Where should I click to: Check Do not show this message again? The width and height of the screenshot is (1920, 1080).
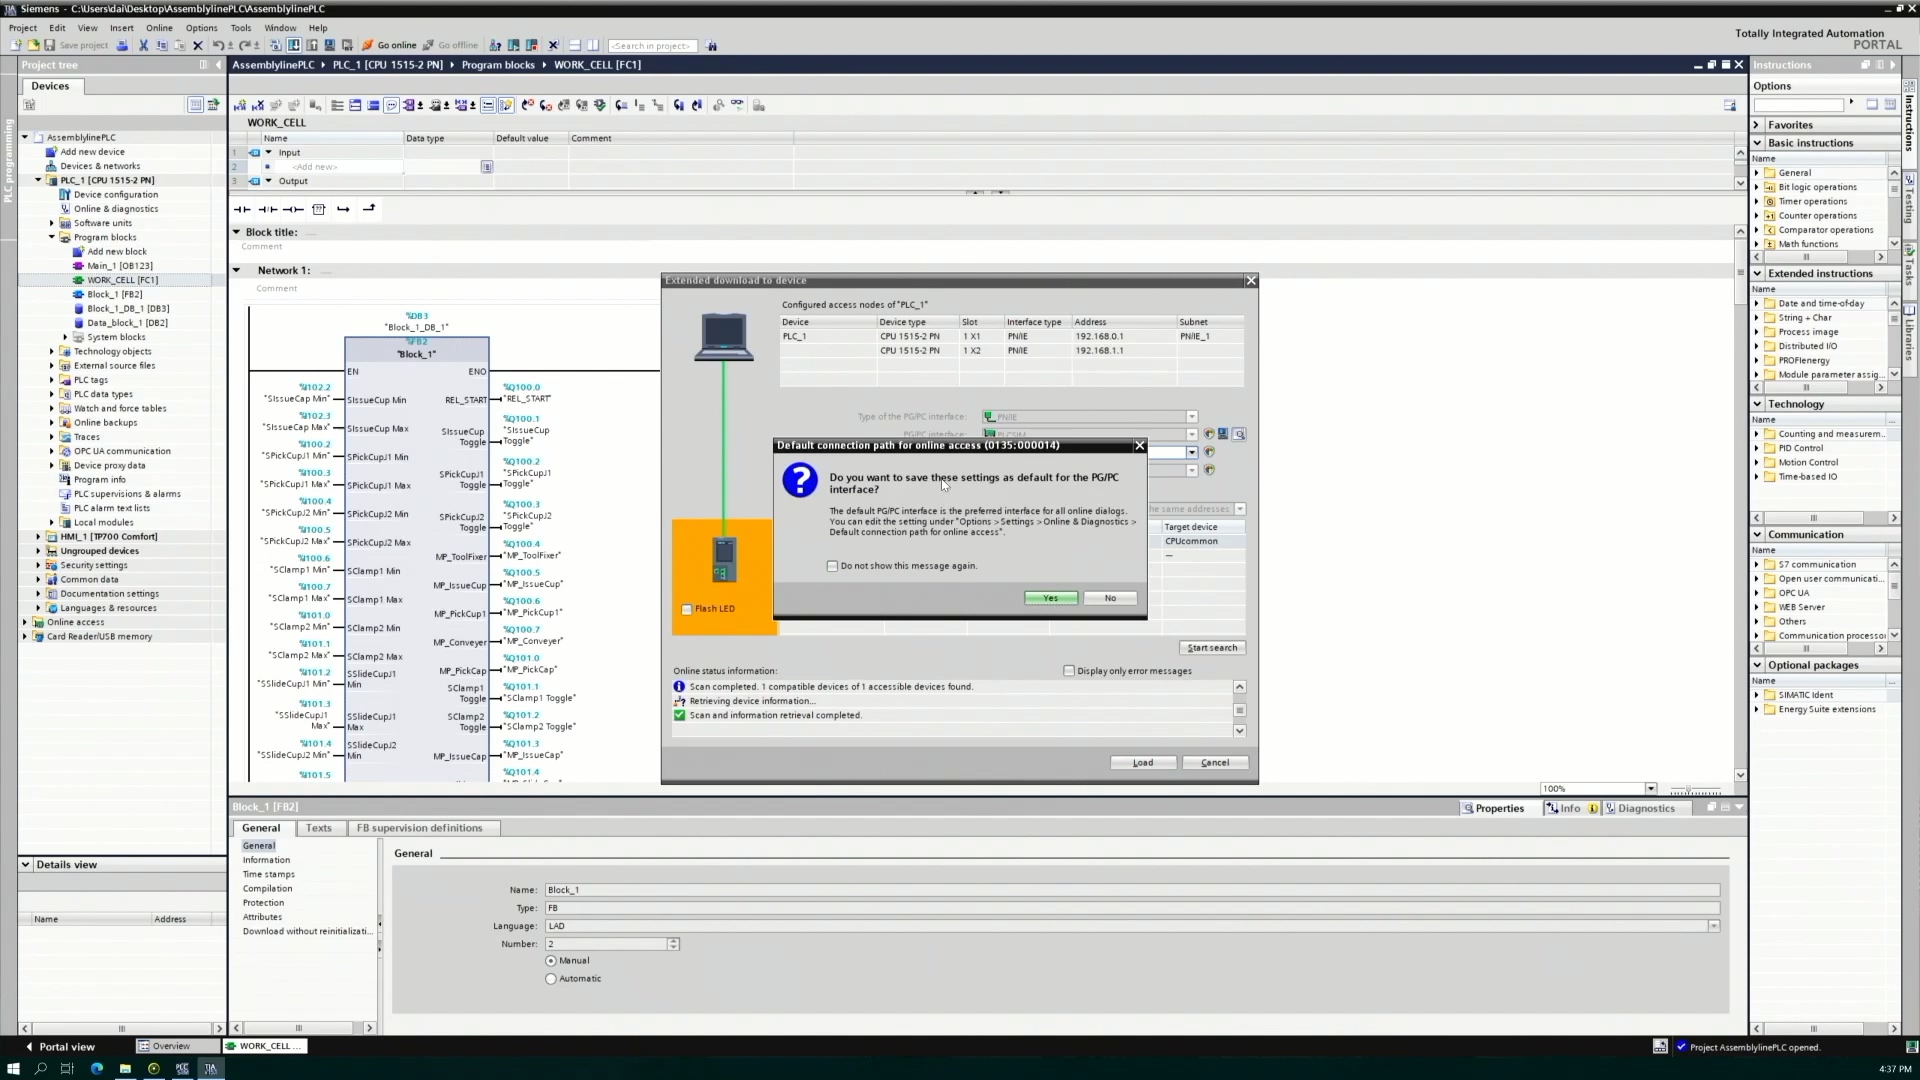coord(832,566)
